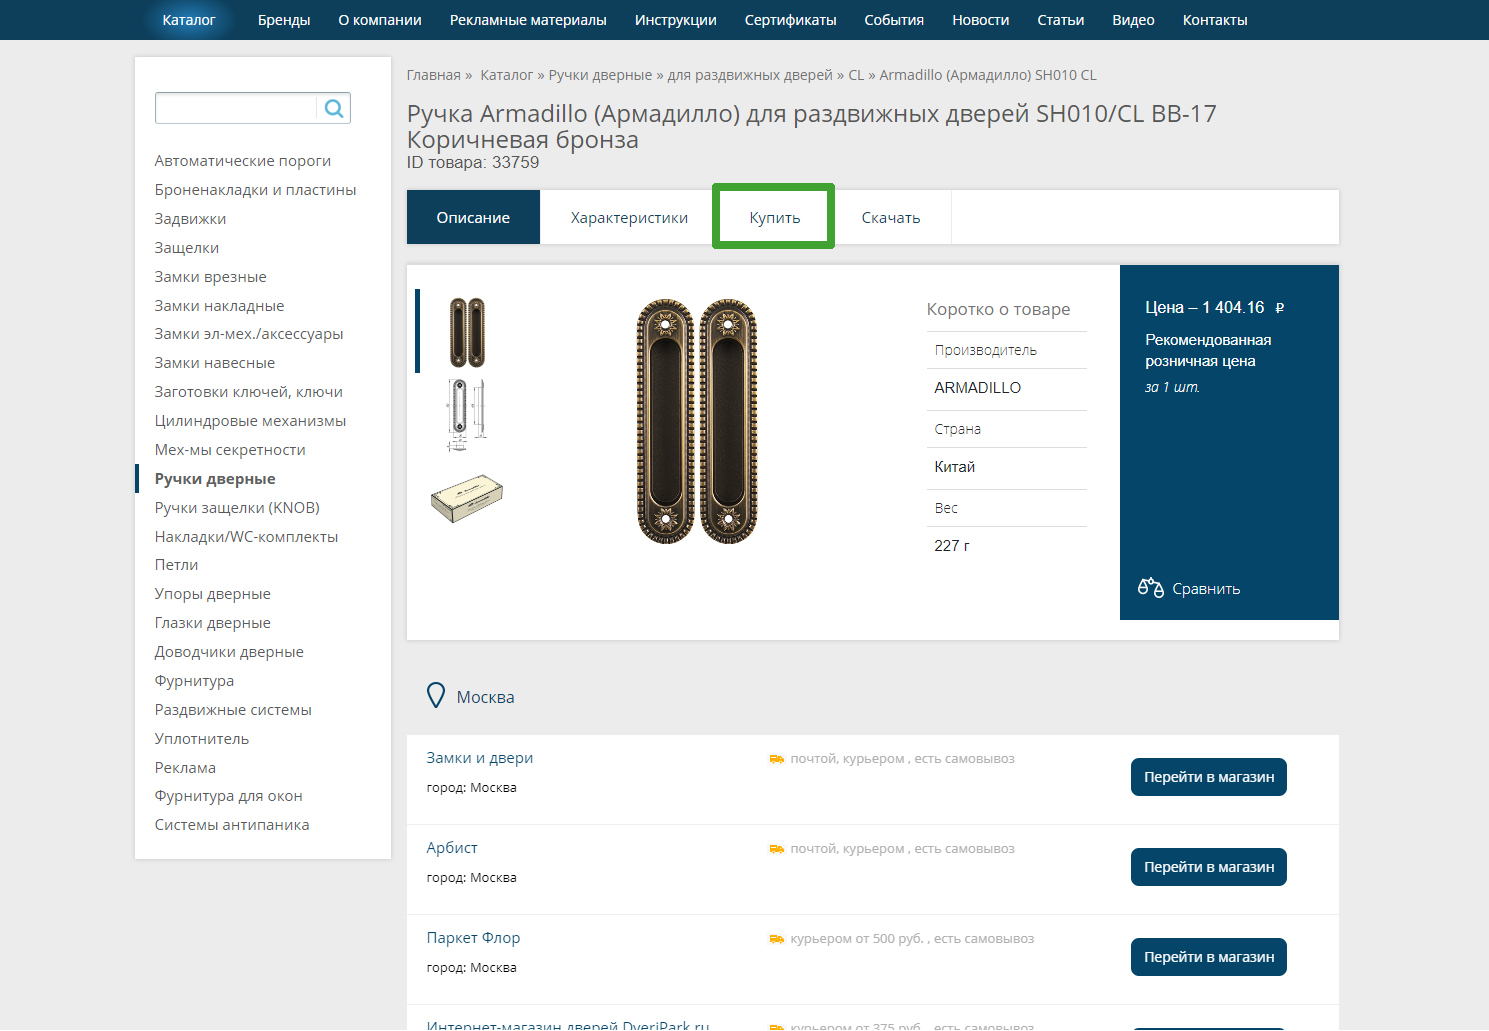Screen dimensions: 1489x1031
Task: Click delivery truck icon for Арбист
Action: 777,849
